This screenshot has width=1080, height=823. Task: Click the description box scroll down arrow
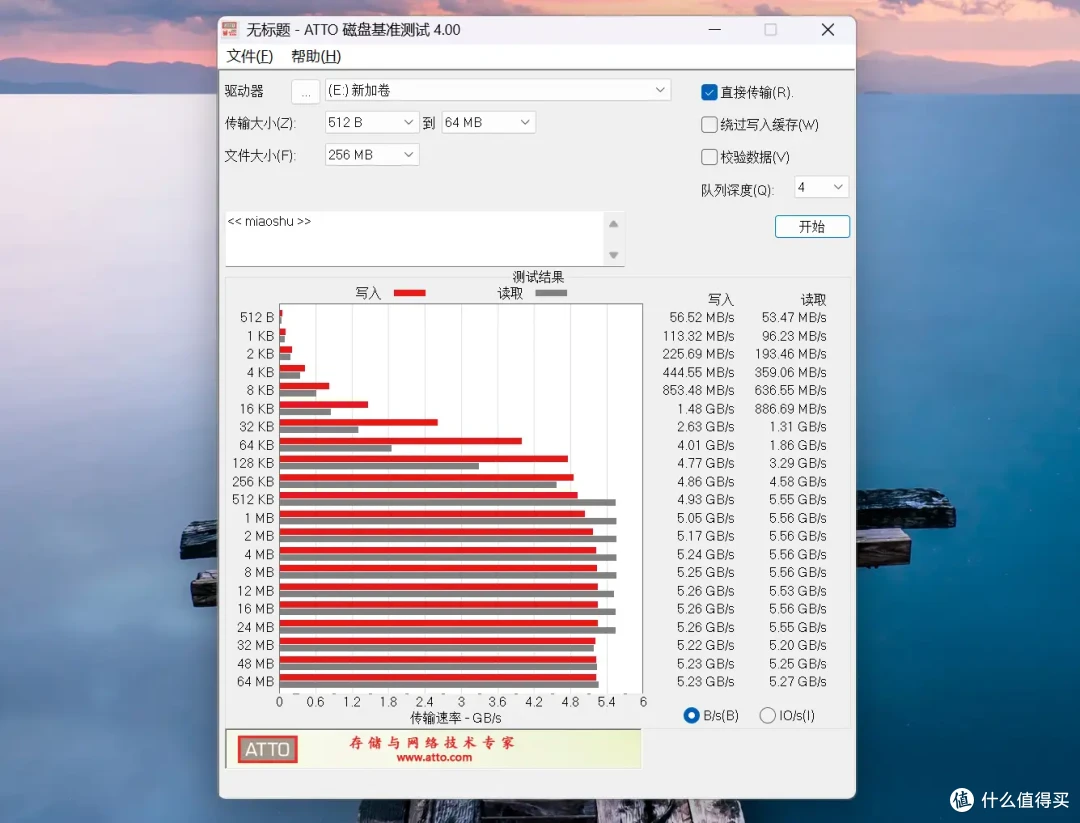point(614,256)
